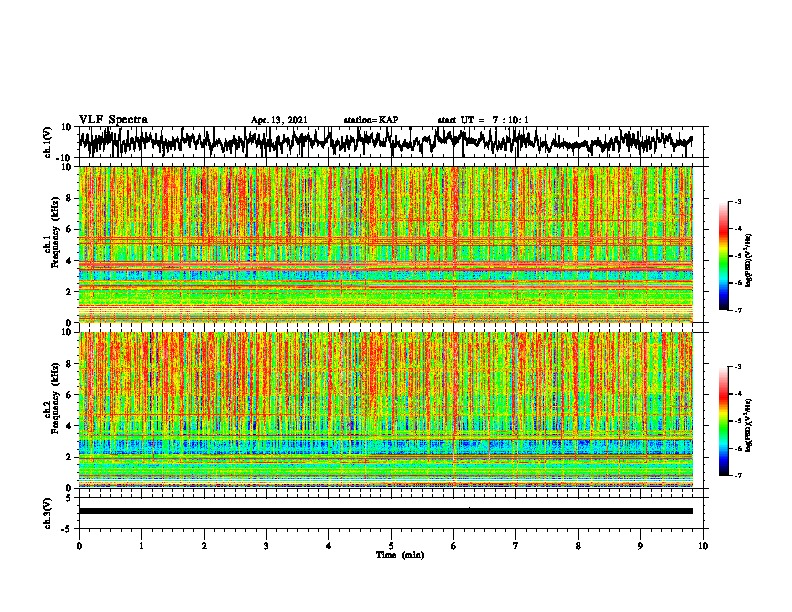Click the ch.2 color scale bar
792x612 pixels.
723,421
